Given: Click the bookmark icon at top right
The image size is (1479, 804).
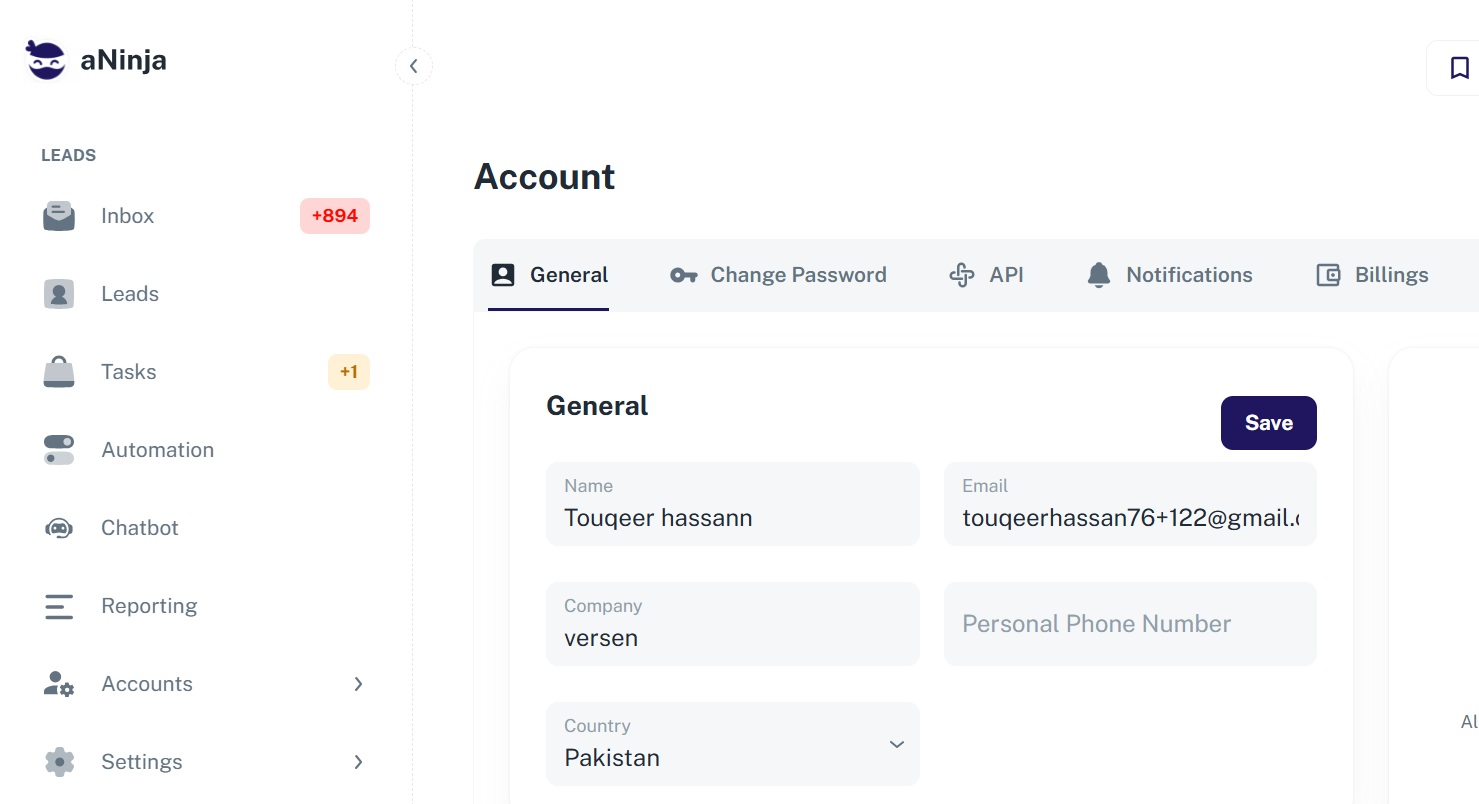Looking at the screenshot, I should (x=1459, y=68).
